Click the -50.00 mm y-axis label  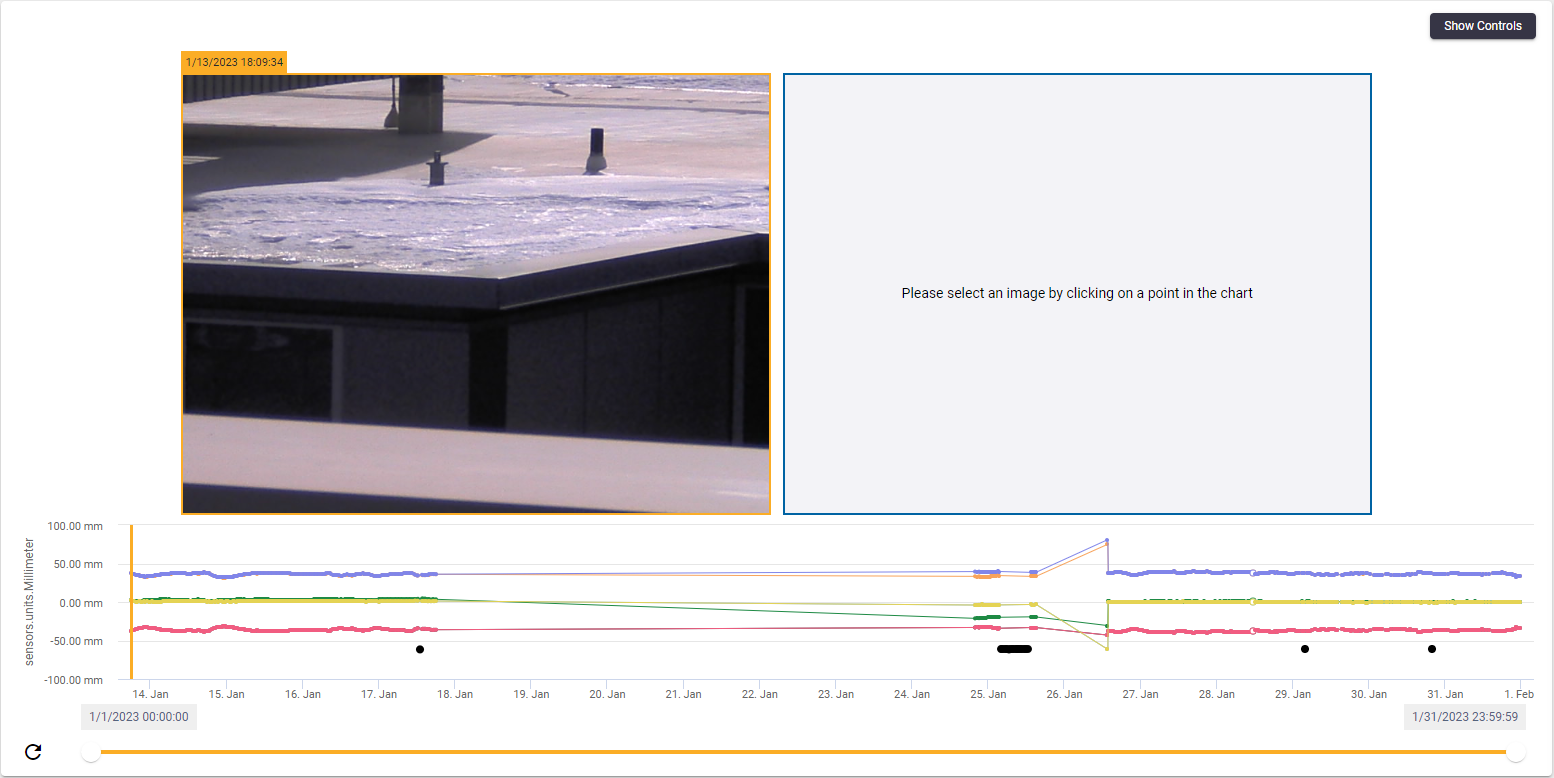(78, 641)
